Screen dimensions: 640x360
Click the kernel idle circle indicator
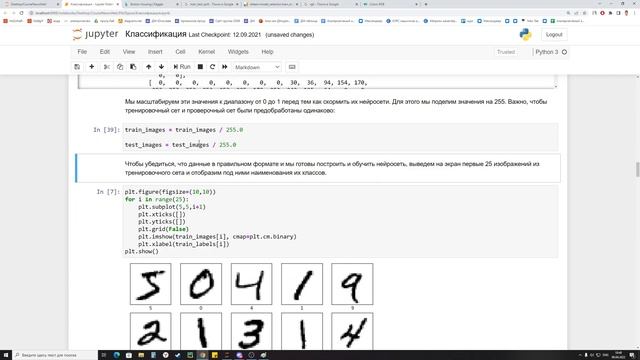click(564, 52)
